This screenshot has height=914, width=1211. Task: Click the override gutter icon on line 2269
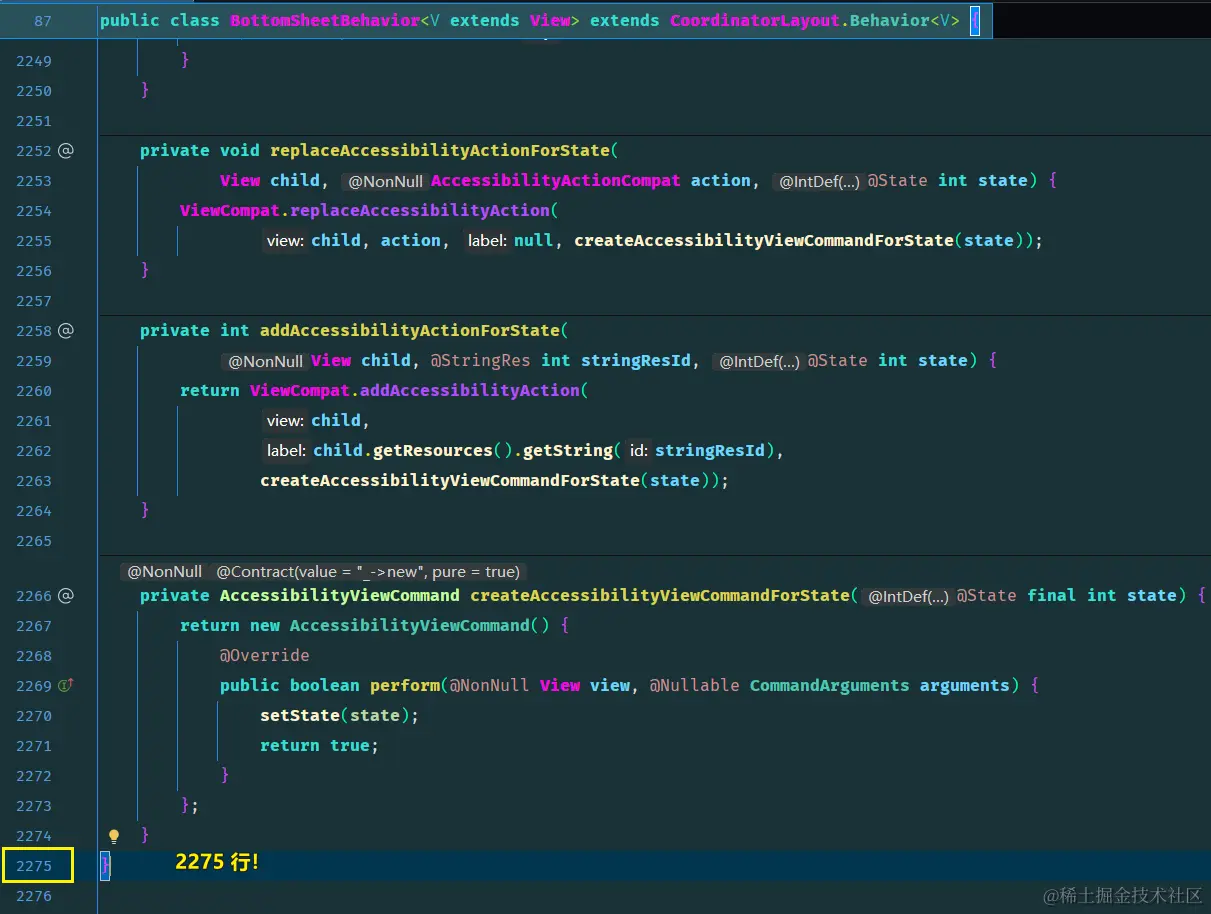click(66, 686)
